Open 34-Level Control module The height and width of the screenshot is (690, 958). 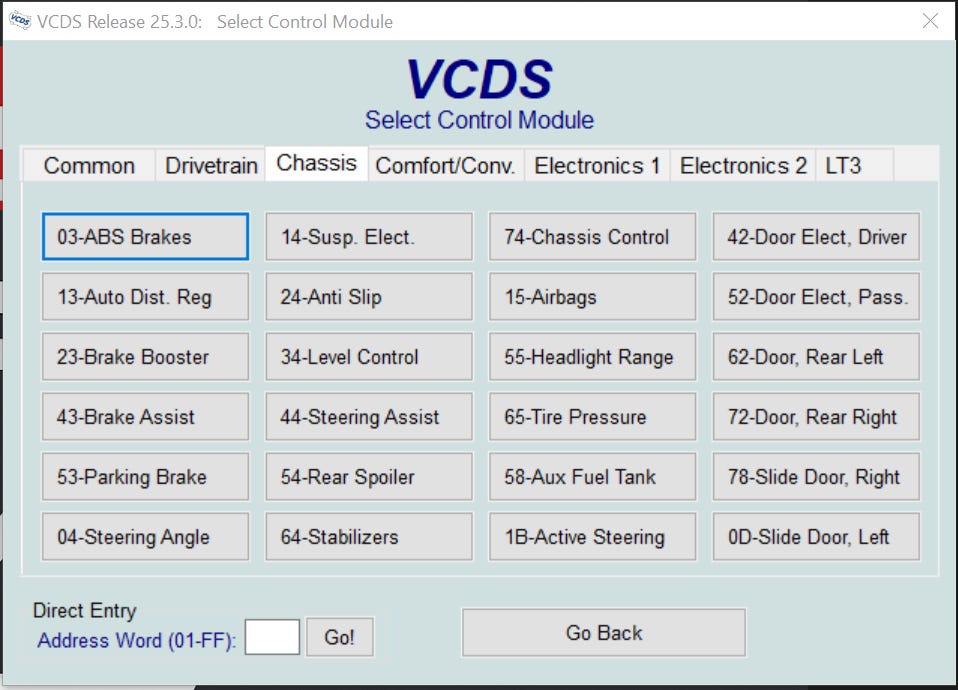coord(369,356)
